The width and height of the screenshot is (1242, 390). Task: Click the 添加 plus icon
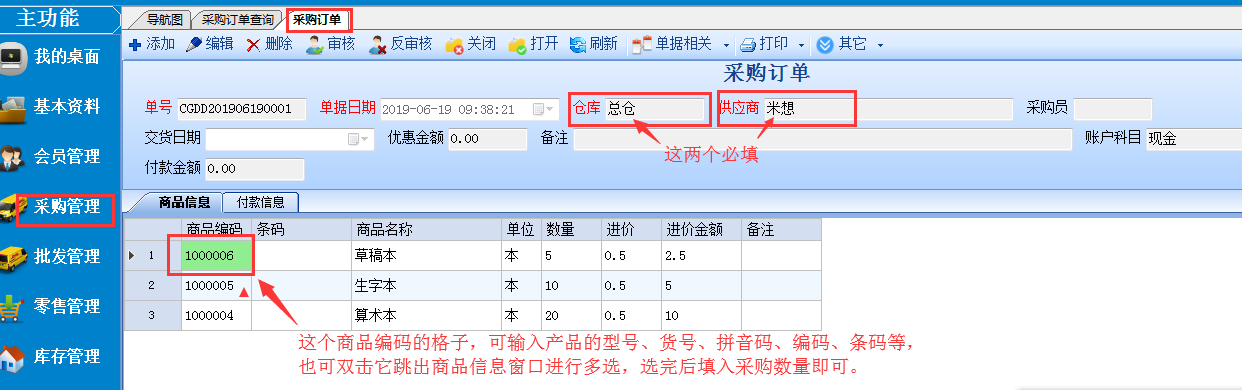(x=135, y=44)
